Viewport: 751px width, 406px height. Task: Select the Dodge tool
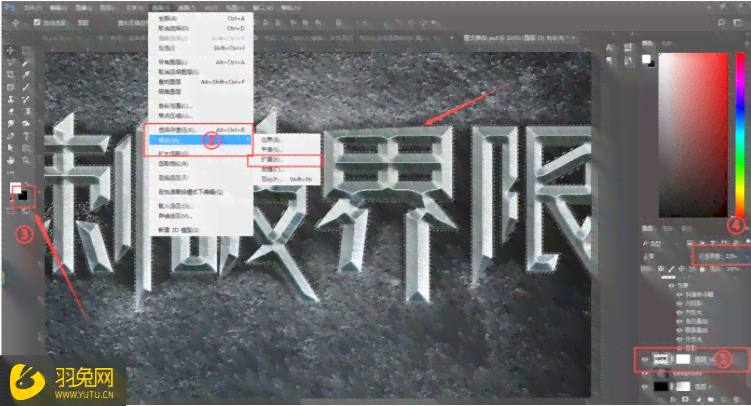click(x=26, y=124)
